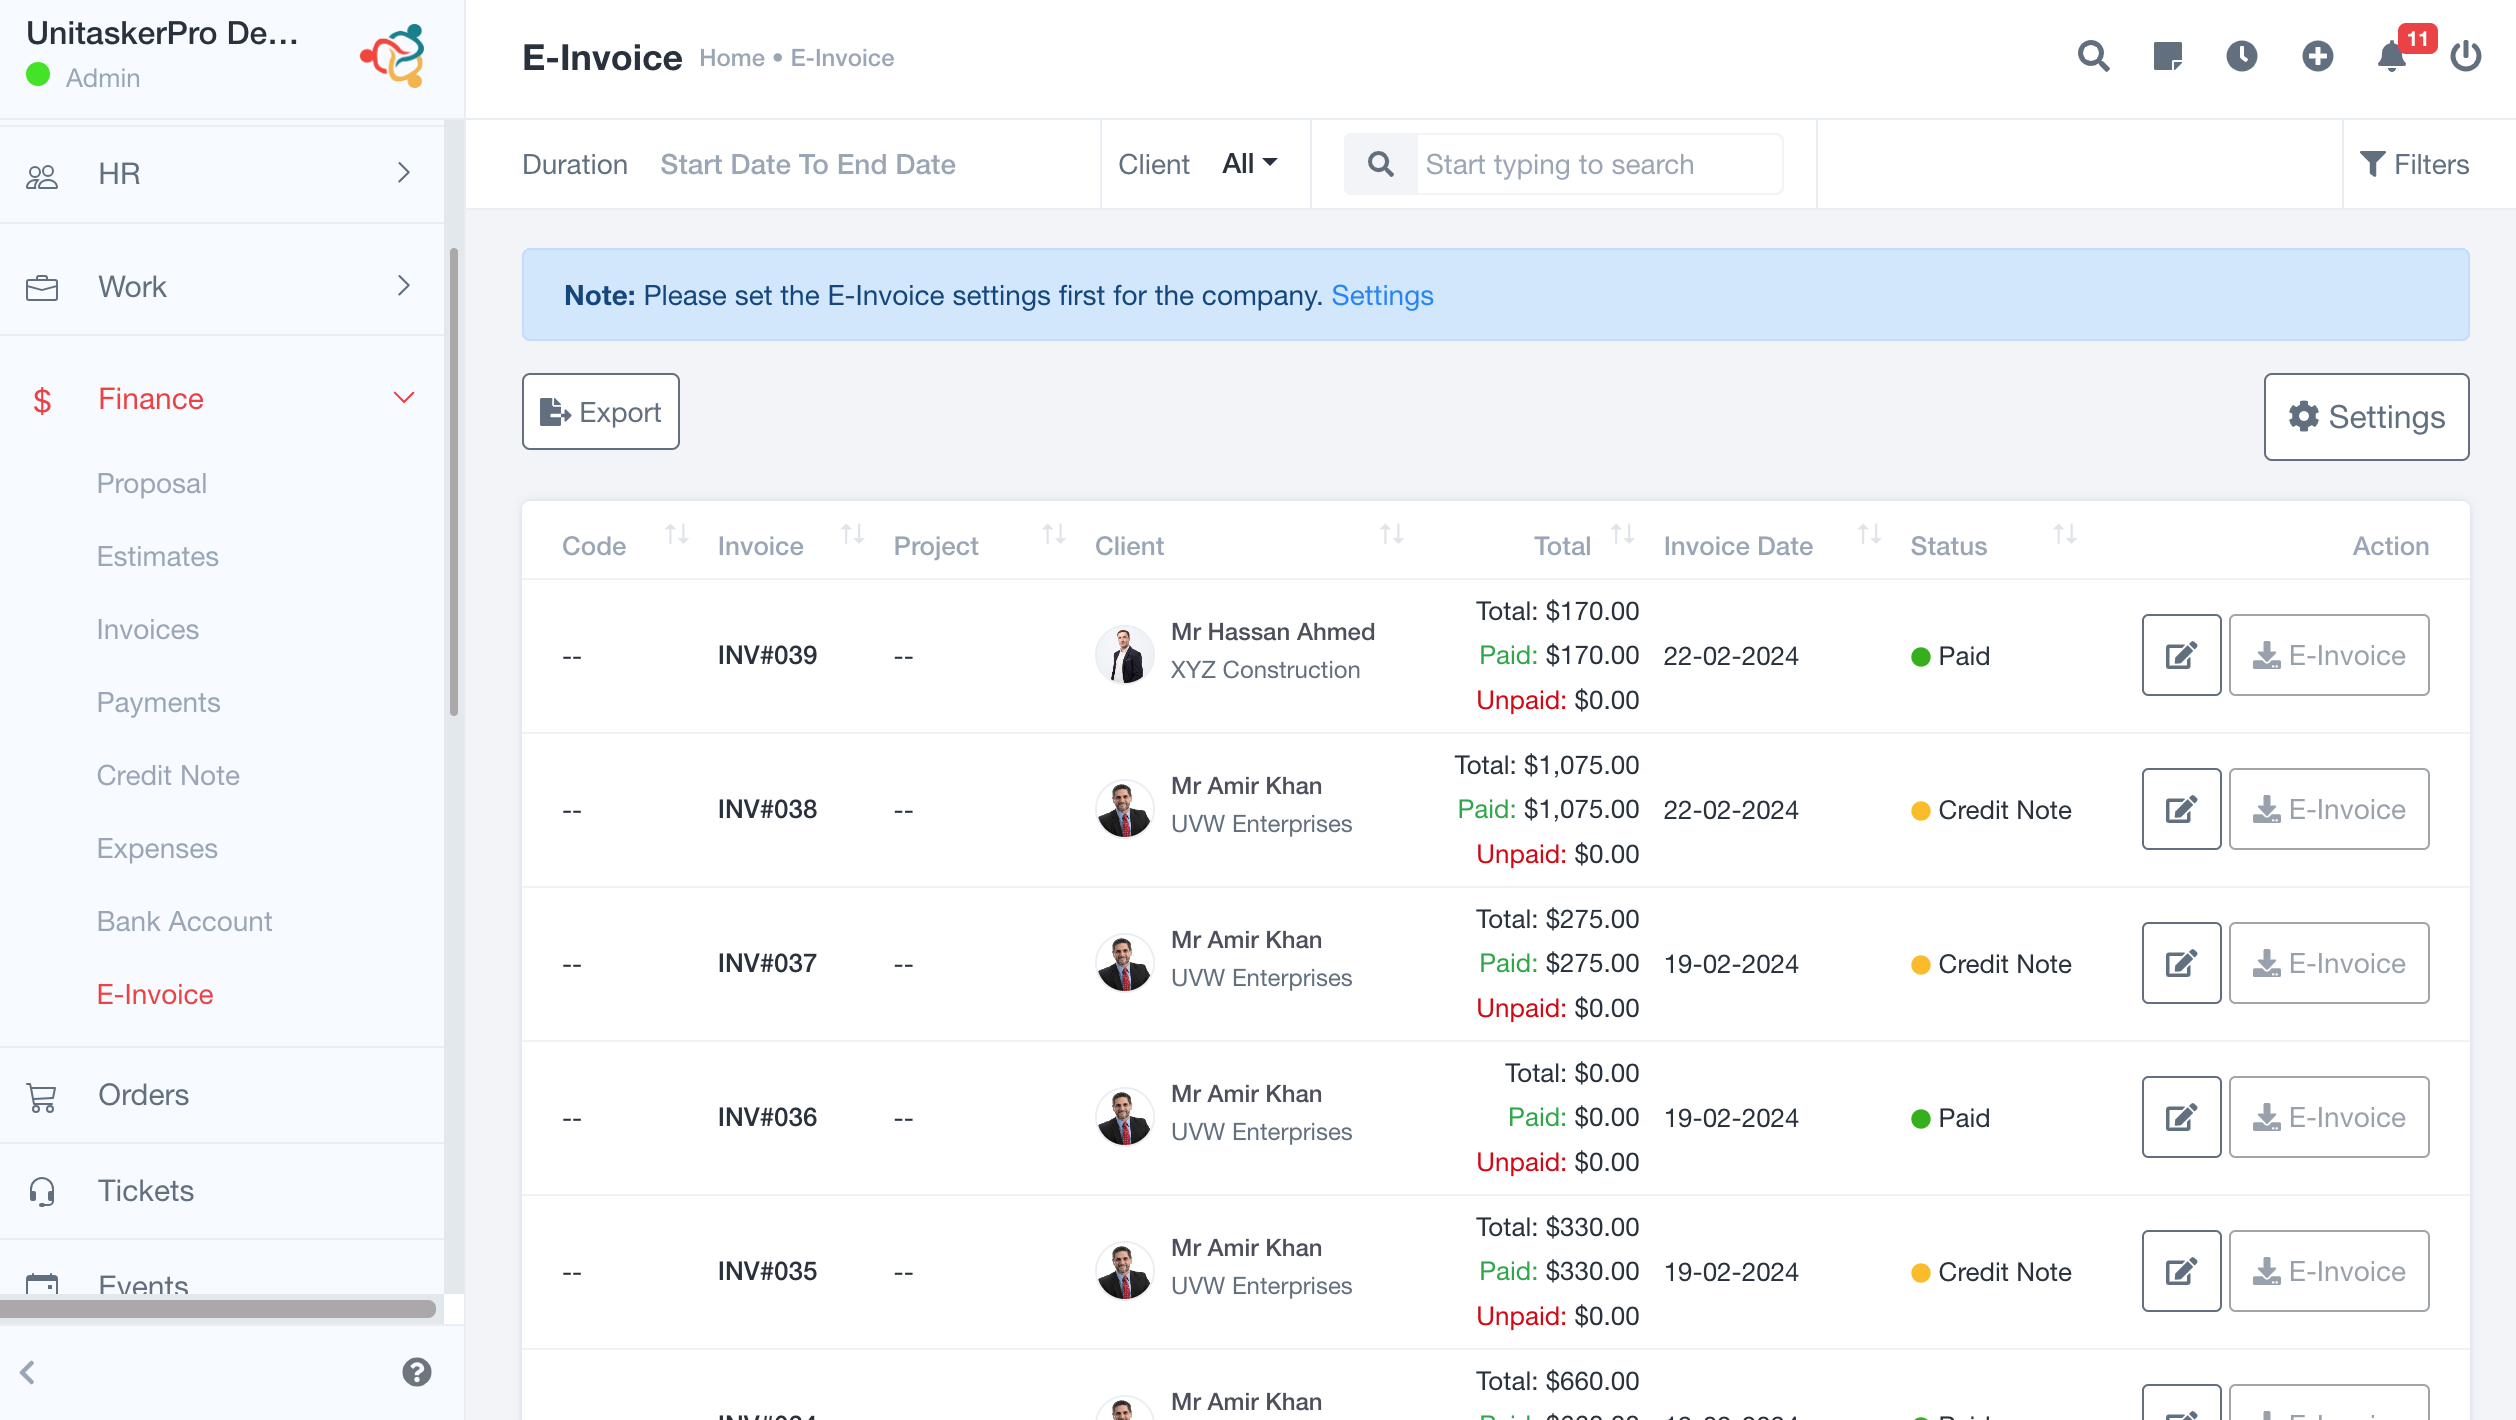Open the Client All dropdown
The width and height of the screenshot is (2516, 1420).
point(1249,163)
